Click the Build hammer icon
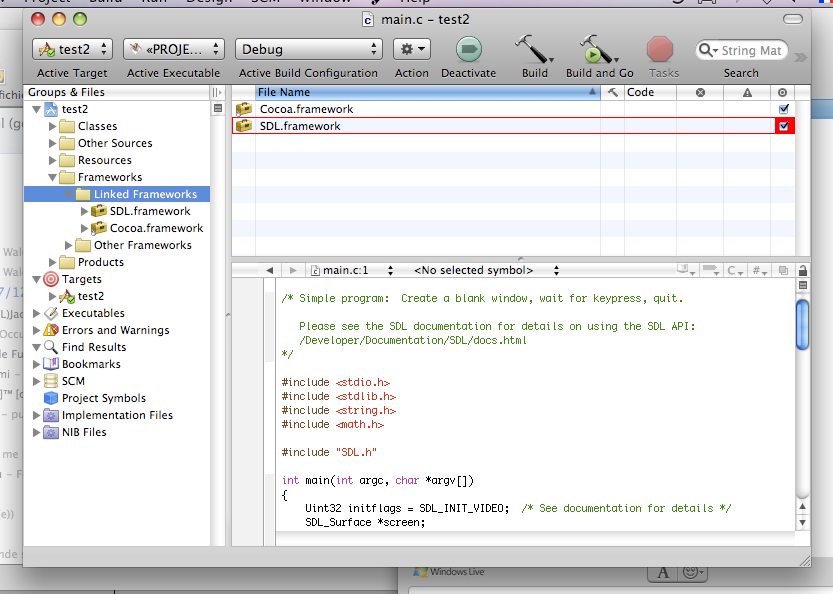The width and height of the screenshot is (833, 594). point(532,50)
